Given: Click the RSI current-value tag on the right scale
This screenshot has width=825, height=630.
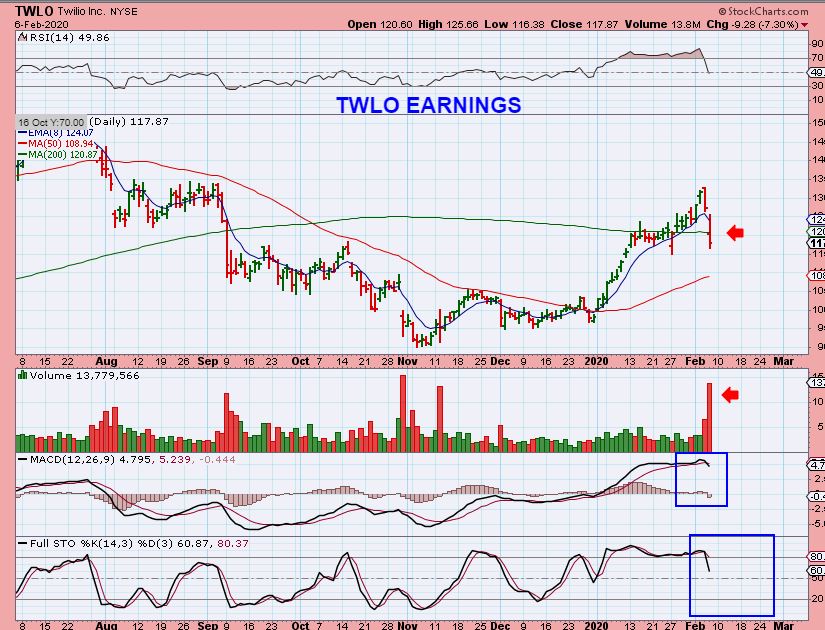Looking at the screenshot, I should (816, 73).
